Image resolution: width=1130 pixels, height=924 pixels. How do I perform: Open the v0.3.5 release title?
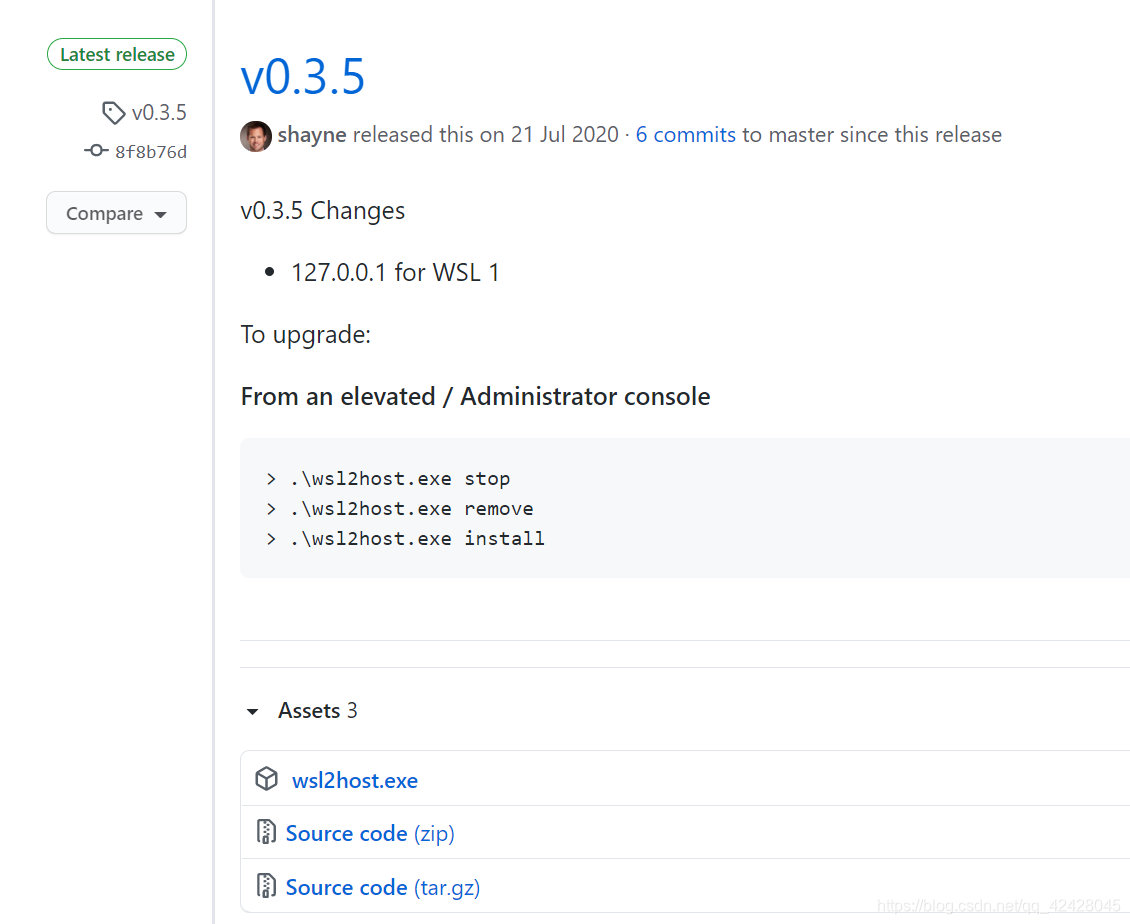click(303, 76)
